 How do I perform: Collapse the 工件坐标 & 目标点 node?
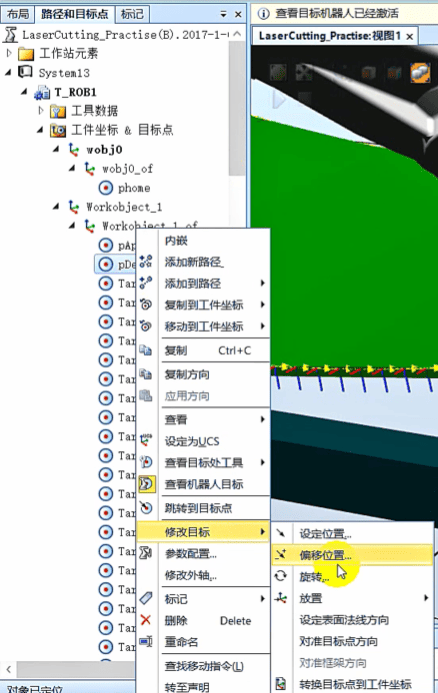pyautogui.click(x=40, y=129)
